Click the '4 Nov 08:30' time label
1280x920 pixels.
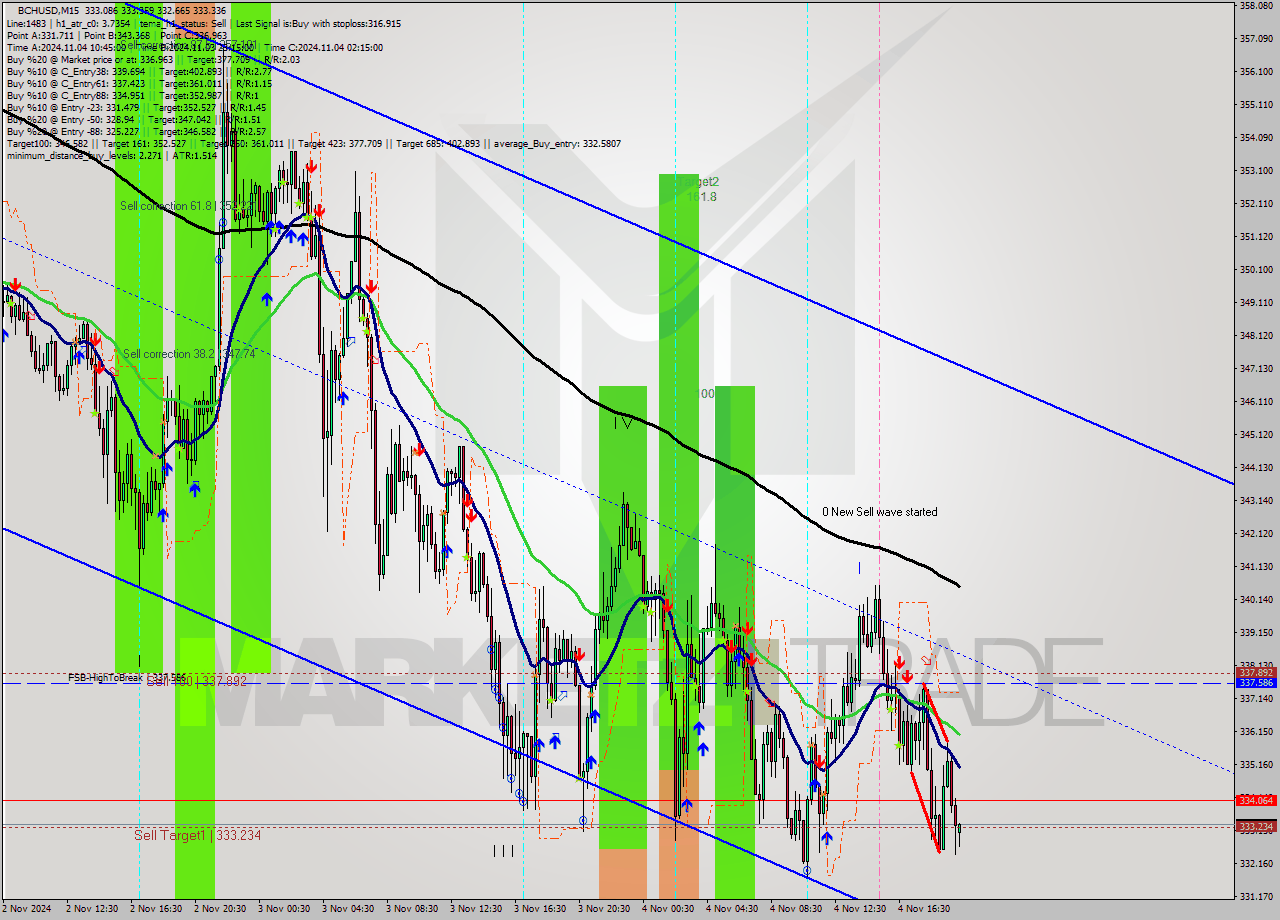click(798, 909)
